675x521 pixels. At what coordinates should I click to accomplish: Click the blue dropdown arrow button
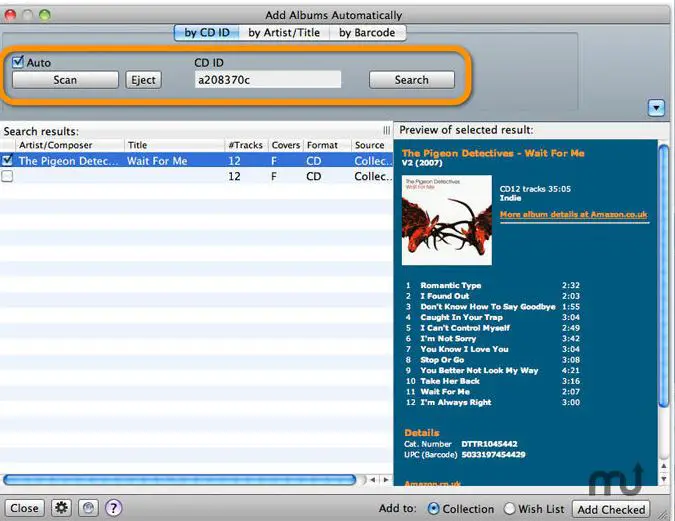[656, 108]
